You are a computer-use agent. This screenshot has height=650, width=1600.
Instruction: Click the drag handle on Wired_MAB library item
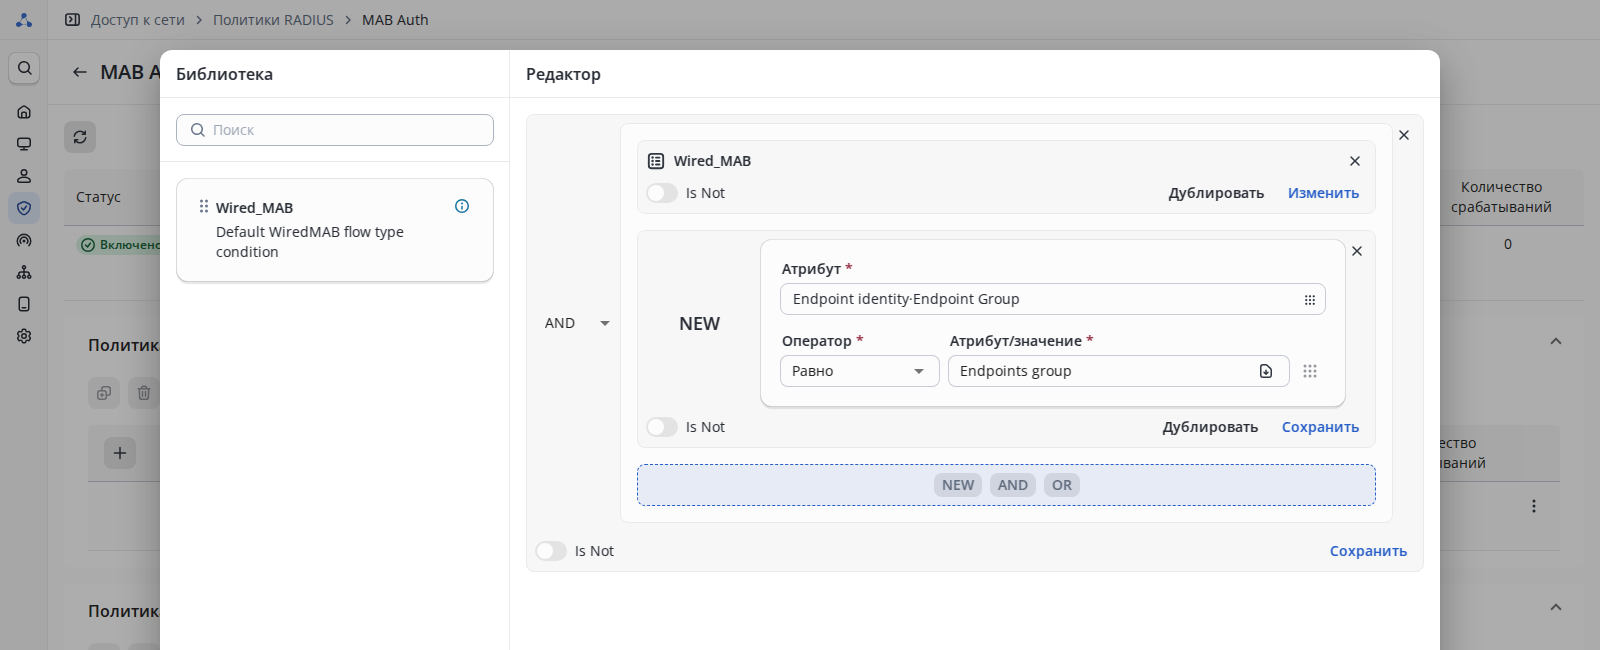204,206
